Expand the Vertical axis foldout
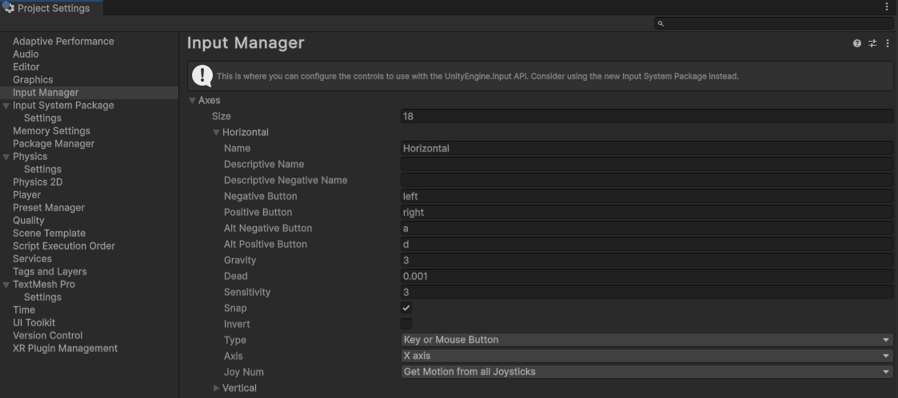 point(216,388)
